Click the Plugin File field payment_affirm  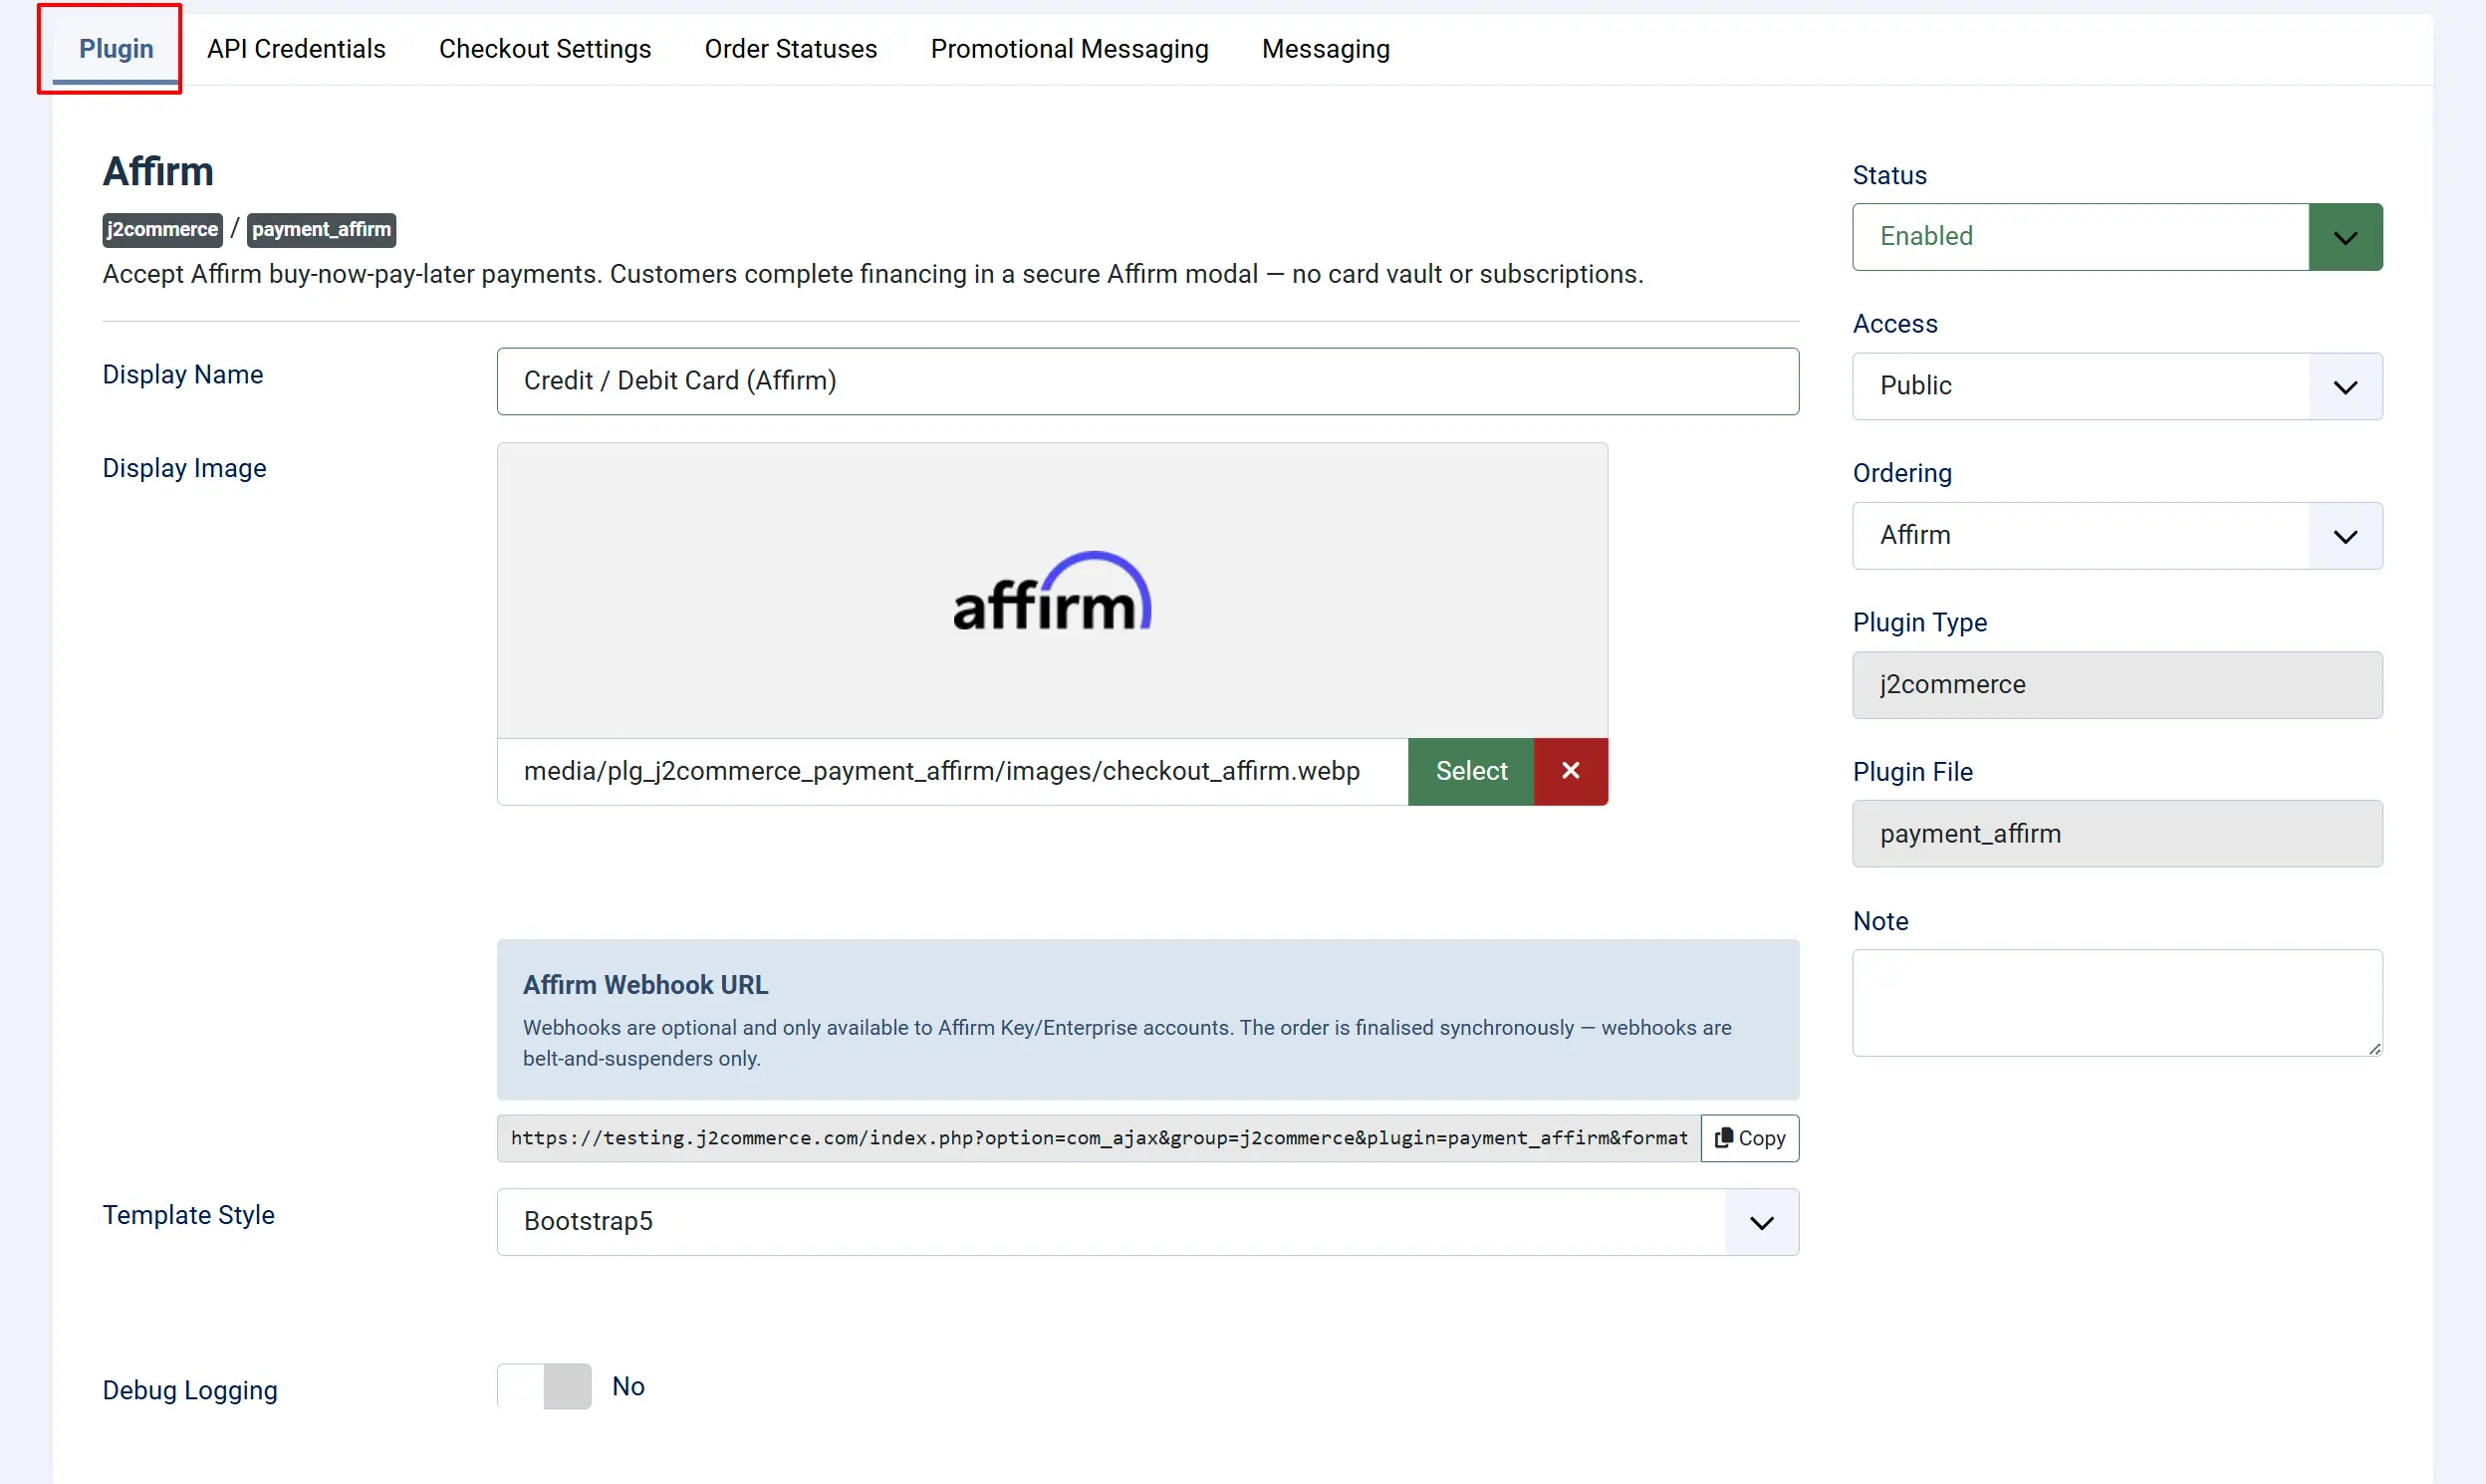pyautogui.click(x=2116, y=834)
